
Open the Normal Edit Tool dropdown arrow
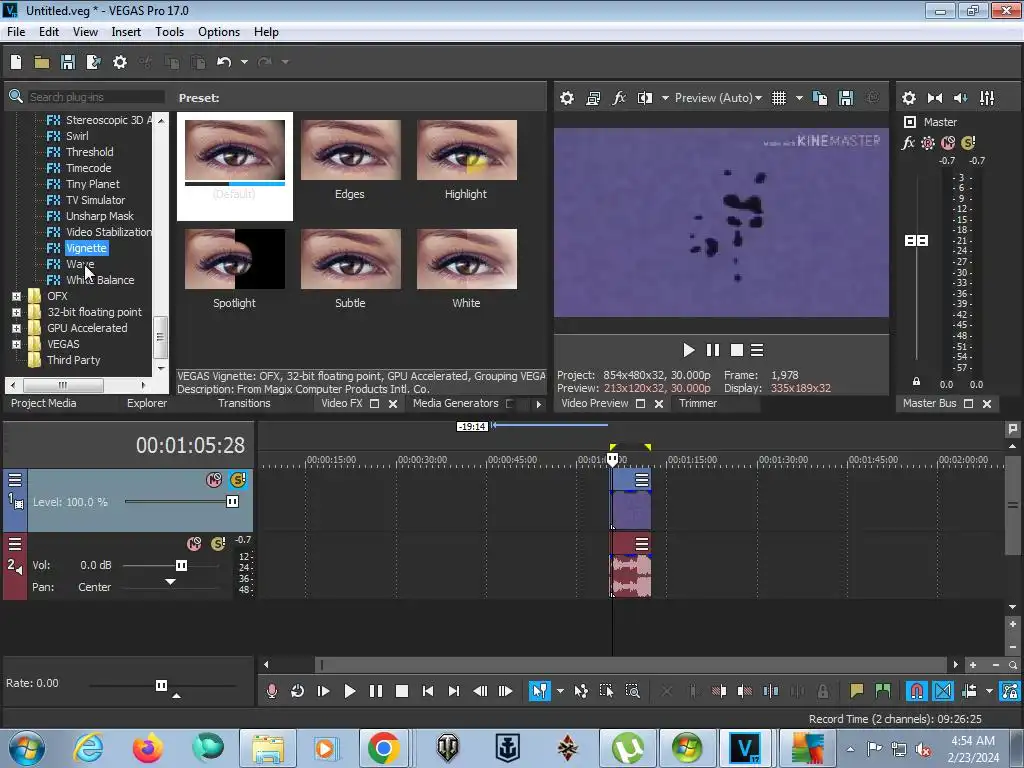click(x=560, y=691)
